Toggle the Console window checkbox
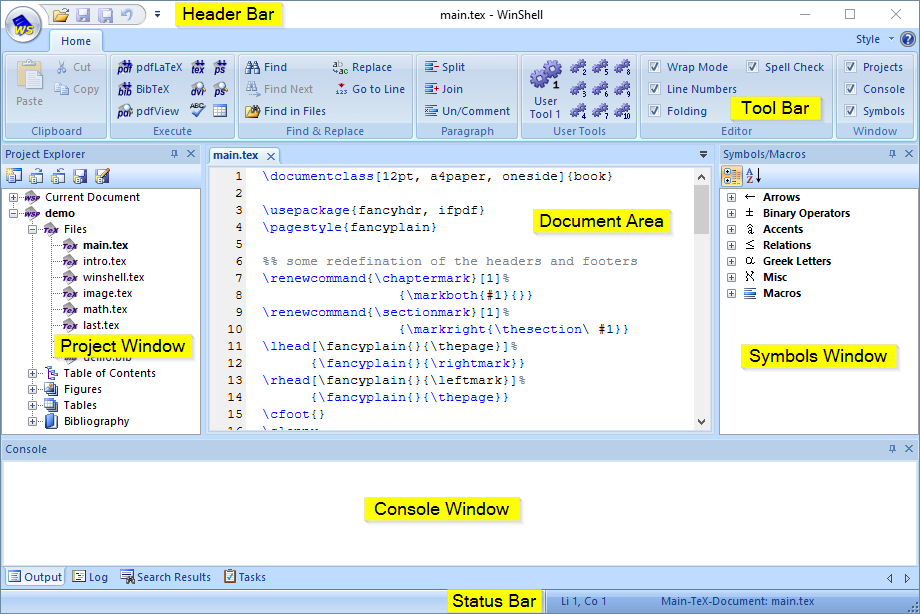920x614 pixels. 850,89
